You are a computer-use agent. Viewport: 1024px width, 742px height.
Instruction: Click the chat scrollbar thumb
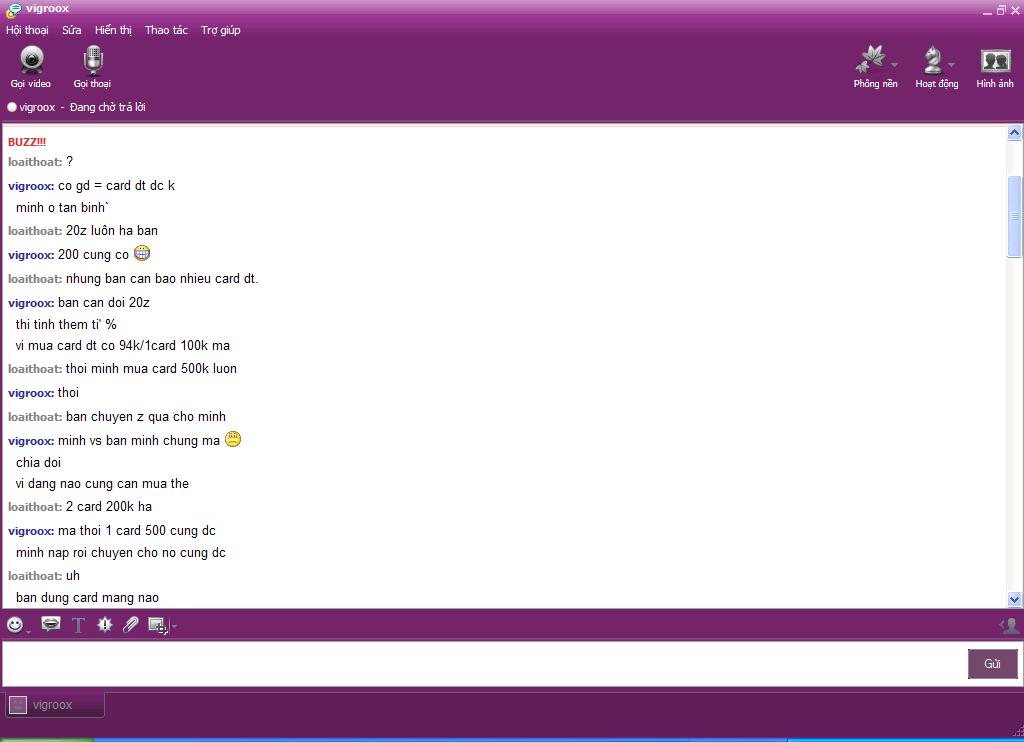pyautogui.click(x=1014, y=216)
